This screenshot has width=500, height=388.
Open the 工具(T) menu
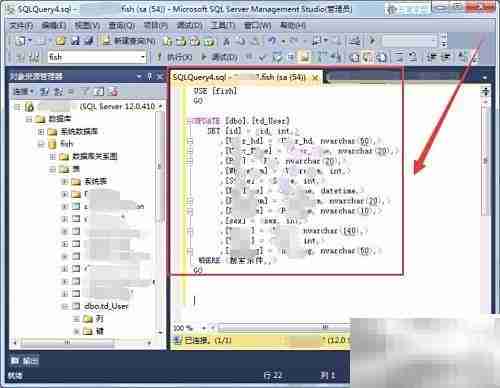pyautogui.click(x=223, y=26)
